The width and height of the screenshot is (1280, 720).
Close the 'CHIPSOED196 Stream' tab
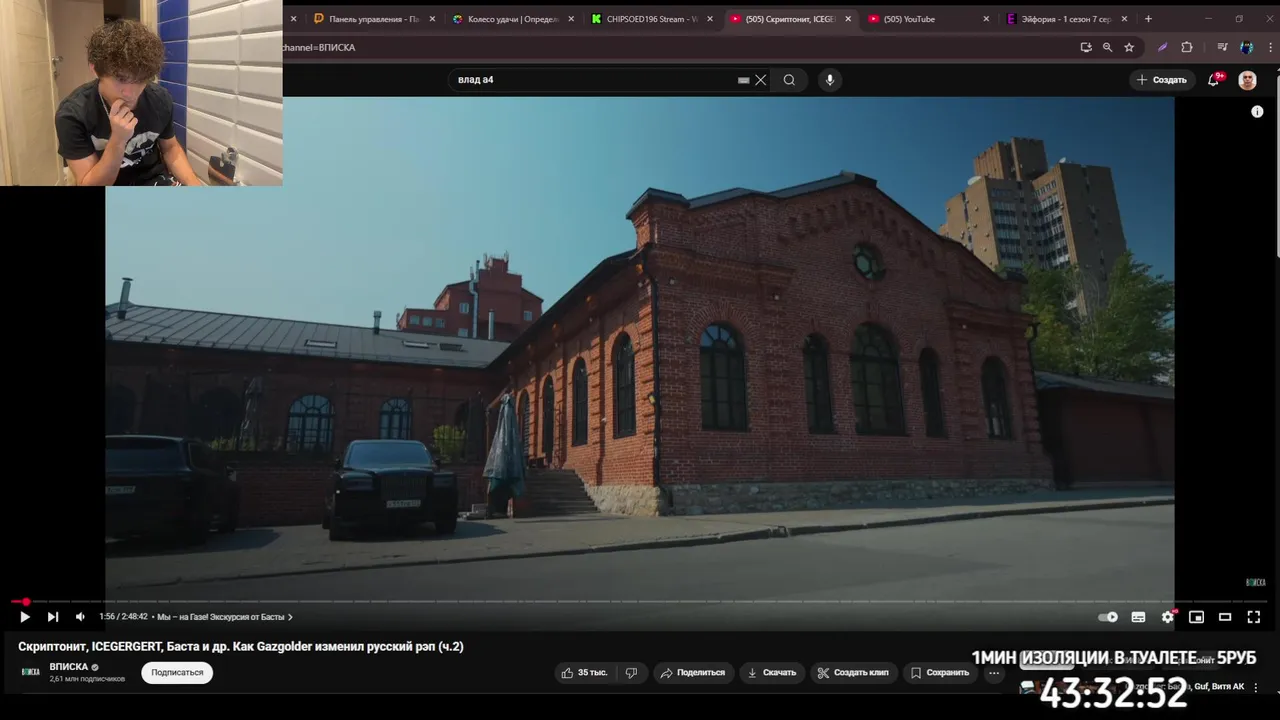710,19
